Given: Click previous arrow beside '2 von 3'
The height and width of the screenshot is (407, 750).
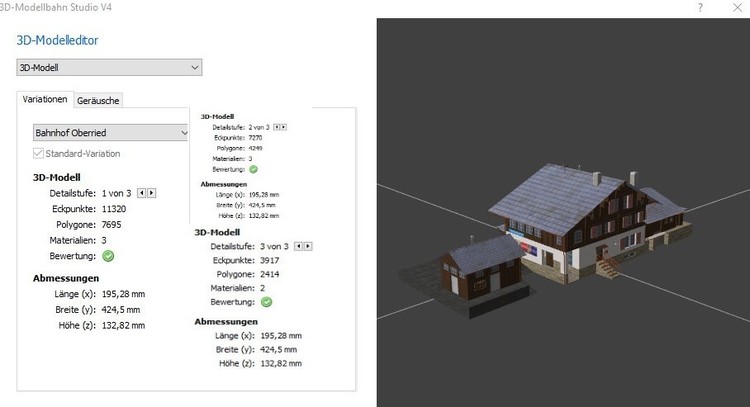Looking at the screenshot, I should click(x=276, y=127).
